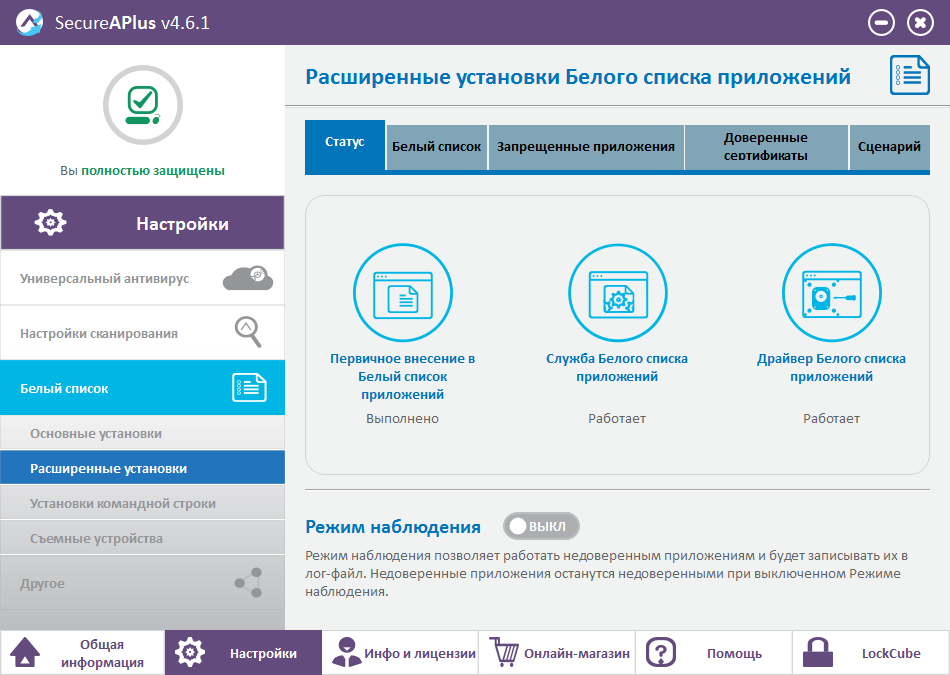Open Общая информация at bottom bar

click(102, 653)
